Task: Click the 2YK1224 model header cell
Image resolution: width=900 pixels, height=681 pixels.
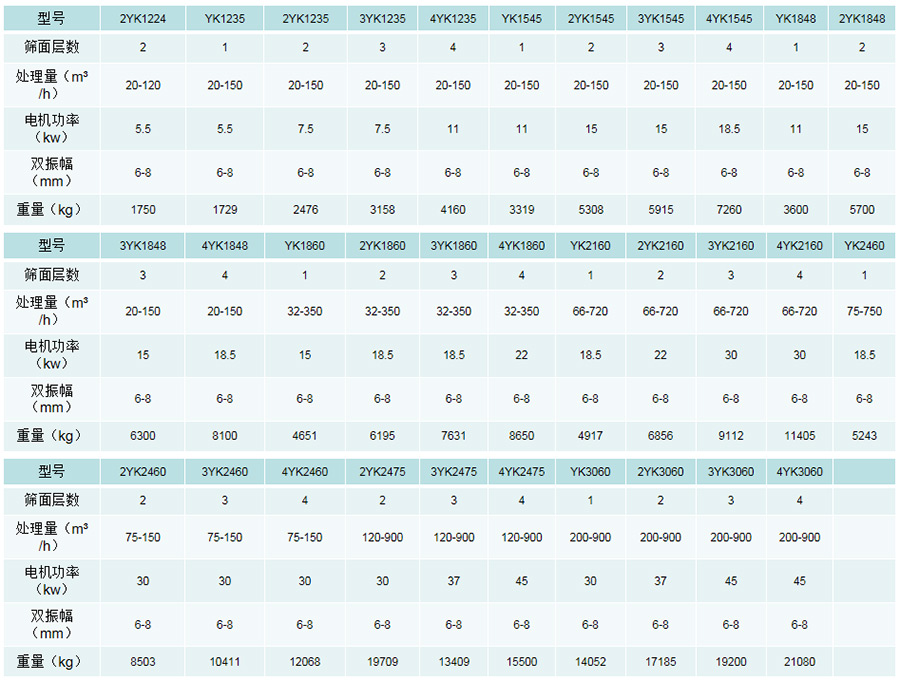Action: pos(142,19)
